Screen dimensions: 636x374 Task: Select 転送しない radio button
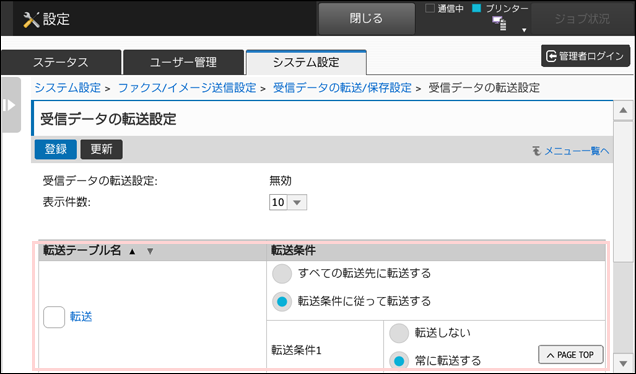[x=399, y=333]
